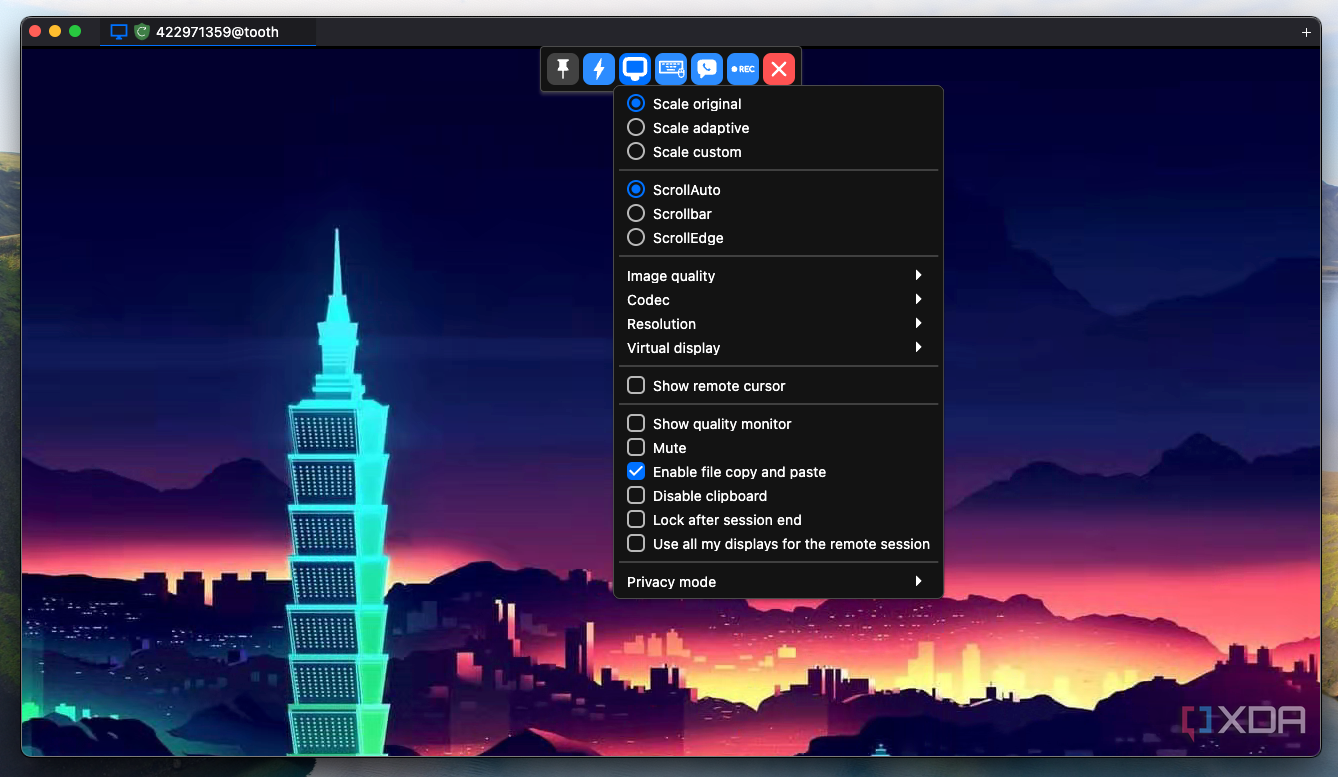Tick the Mute checkbox
1338x777 pixels.
coord(636,447)
